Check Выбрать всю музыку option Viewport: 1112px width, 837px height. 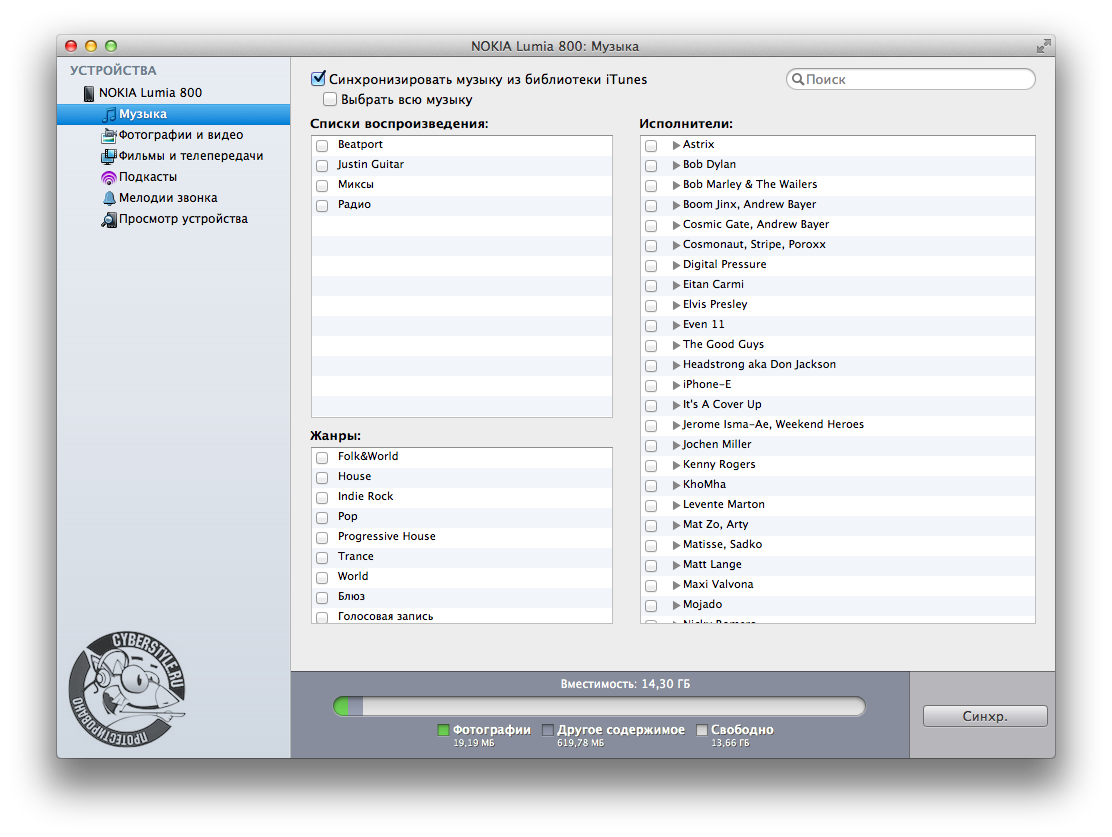[330, 99]
